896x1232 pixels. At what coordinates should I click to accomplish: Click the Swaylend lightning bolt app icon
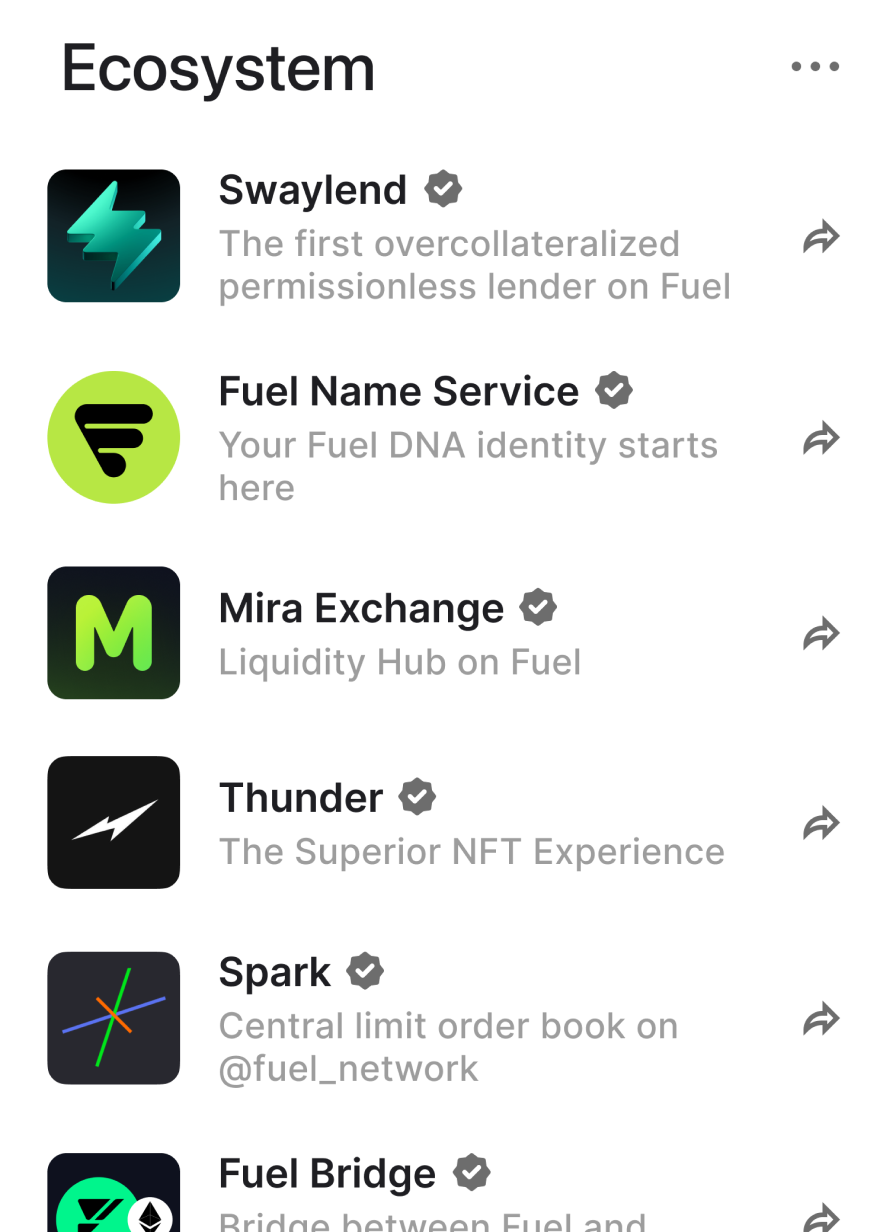[114, 236]
